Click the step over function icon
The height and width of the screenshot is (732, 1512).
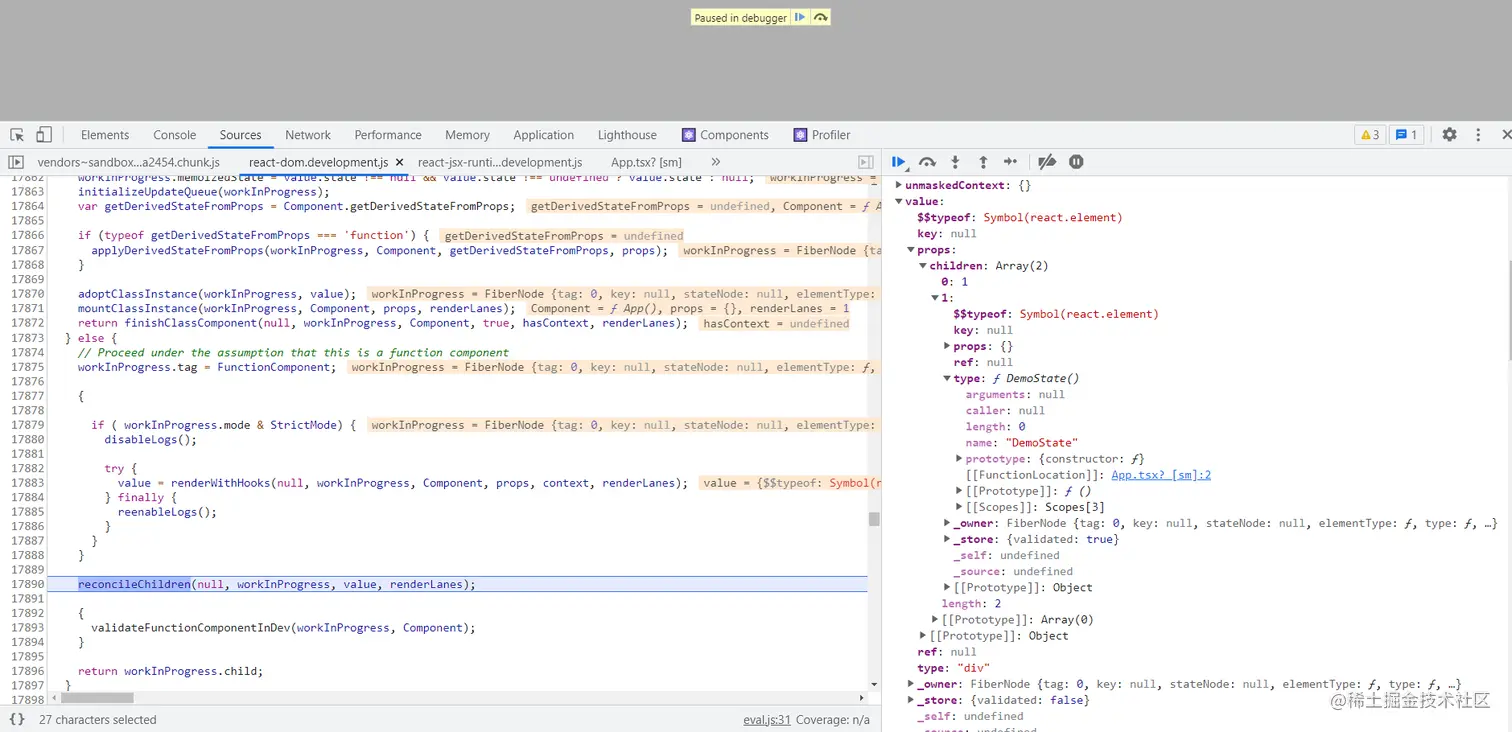click(927, 162)
